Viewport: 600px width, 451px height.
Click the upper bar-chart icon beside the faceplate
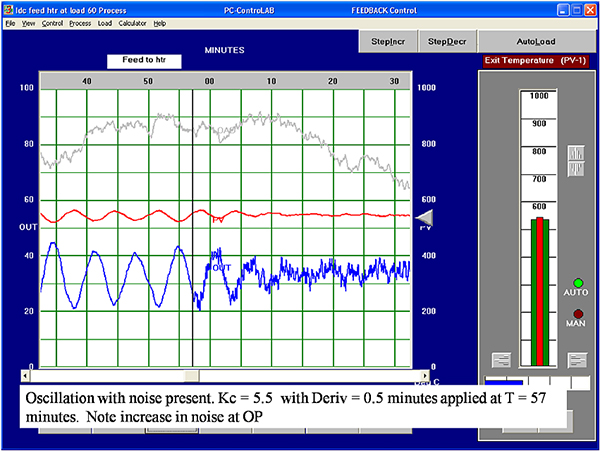pos(576,153)
